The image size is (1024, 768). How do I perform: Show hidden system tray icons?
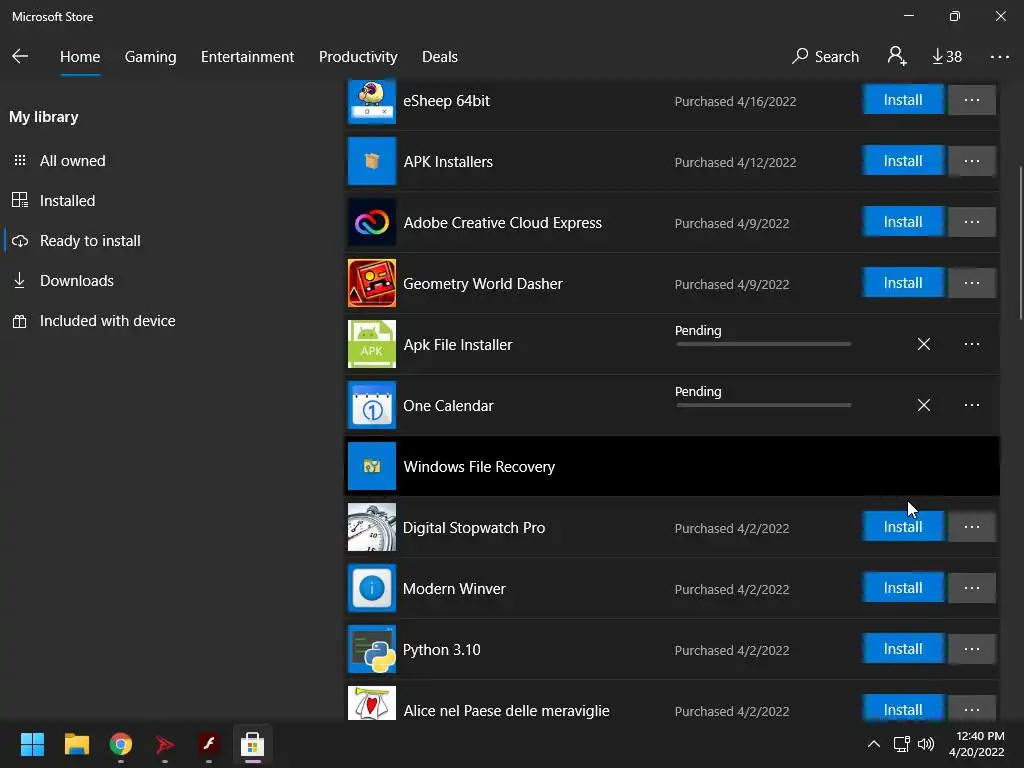[x=874, y=744]
